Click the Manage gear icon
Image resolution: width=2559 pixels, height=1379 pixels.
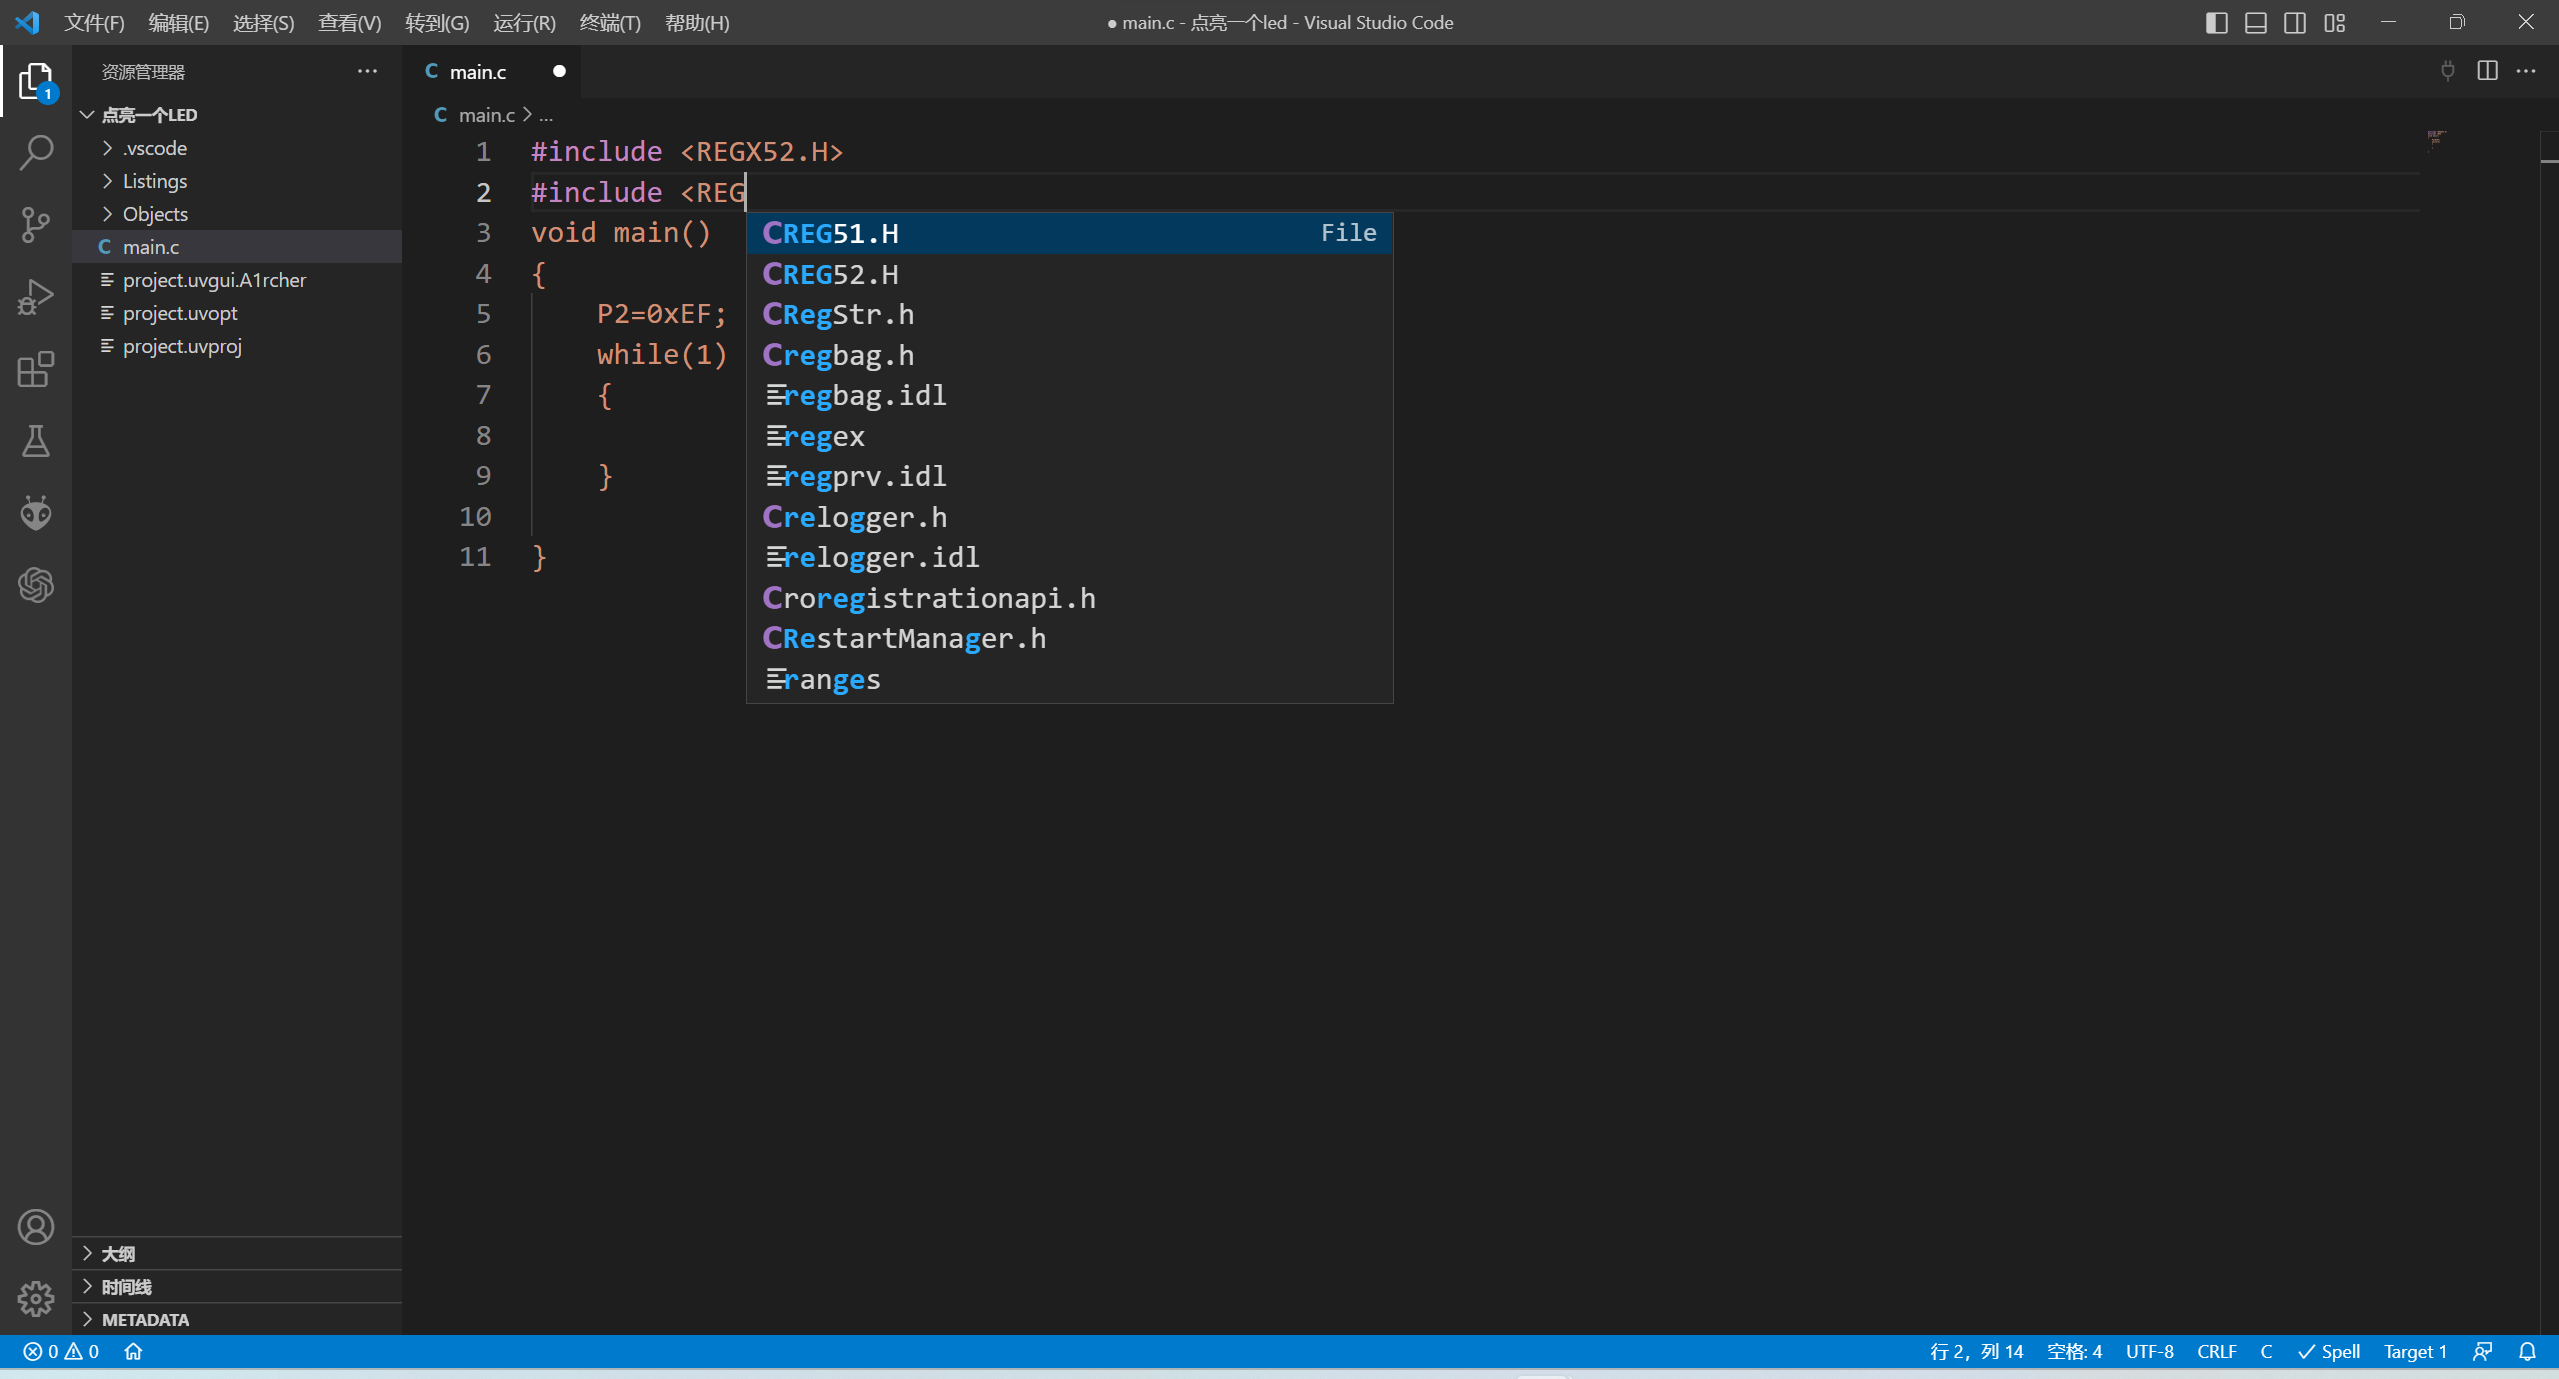click(x=36, y=1298)
